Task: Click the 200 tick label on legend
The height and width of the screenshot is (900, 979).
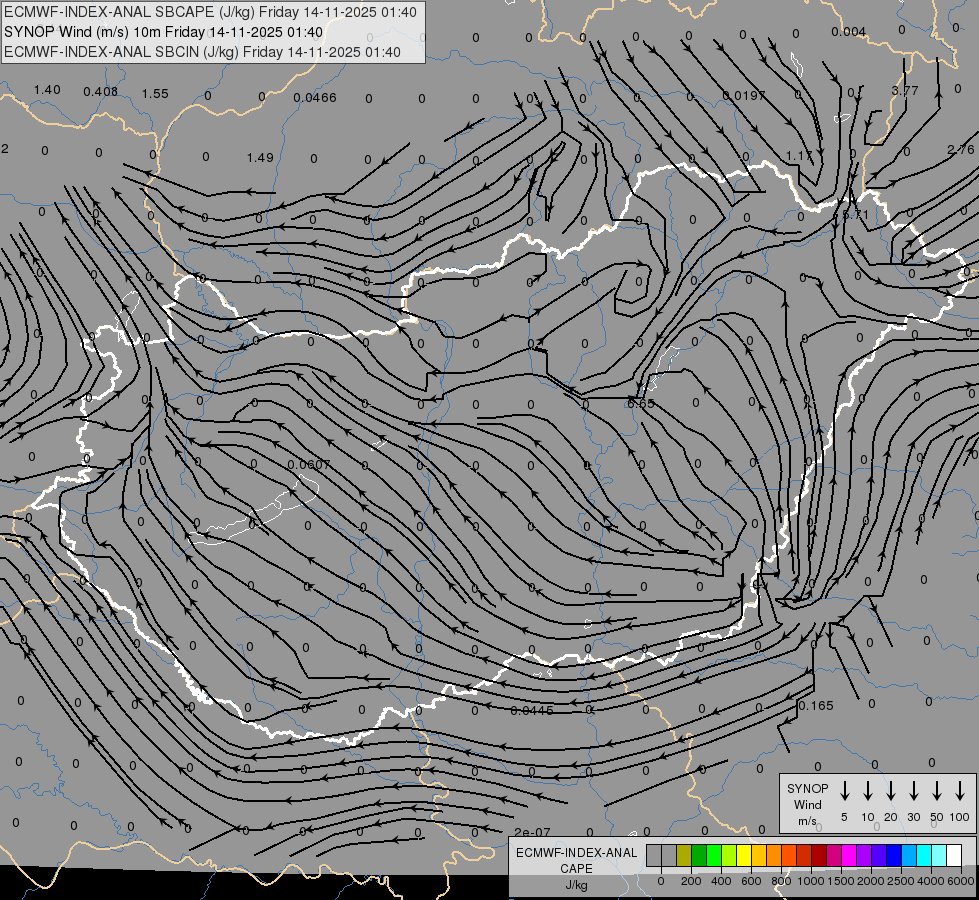Action: tap(691, 881)
